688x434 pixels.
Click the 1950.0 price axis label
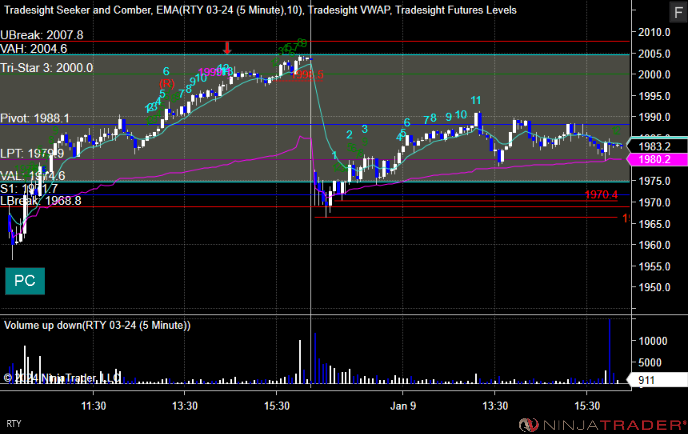[x=654, y=287]
